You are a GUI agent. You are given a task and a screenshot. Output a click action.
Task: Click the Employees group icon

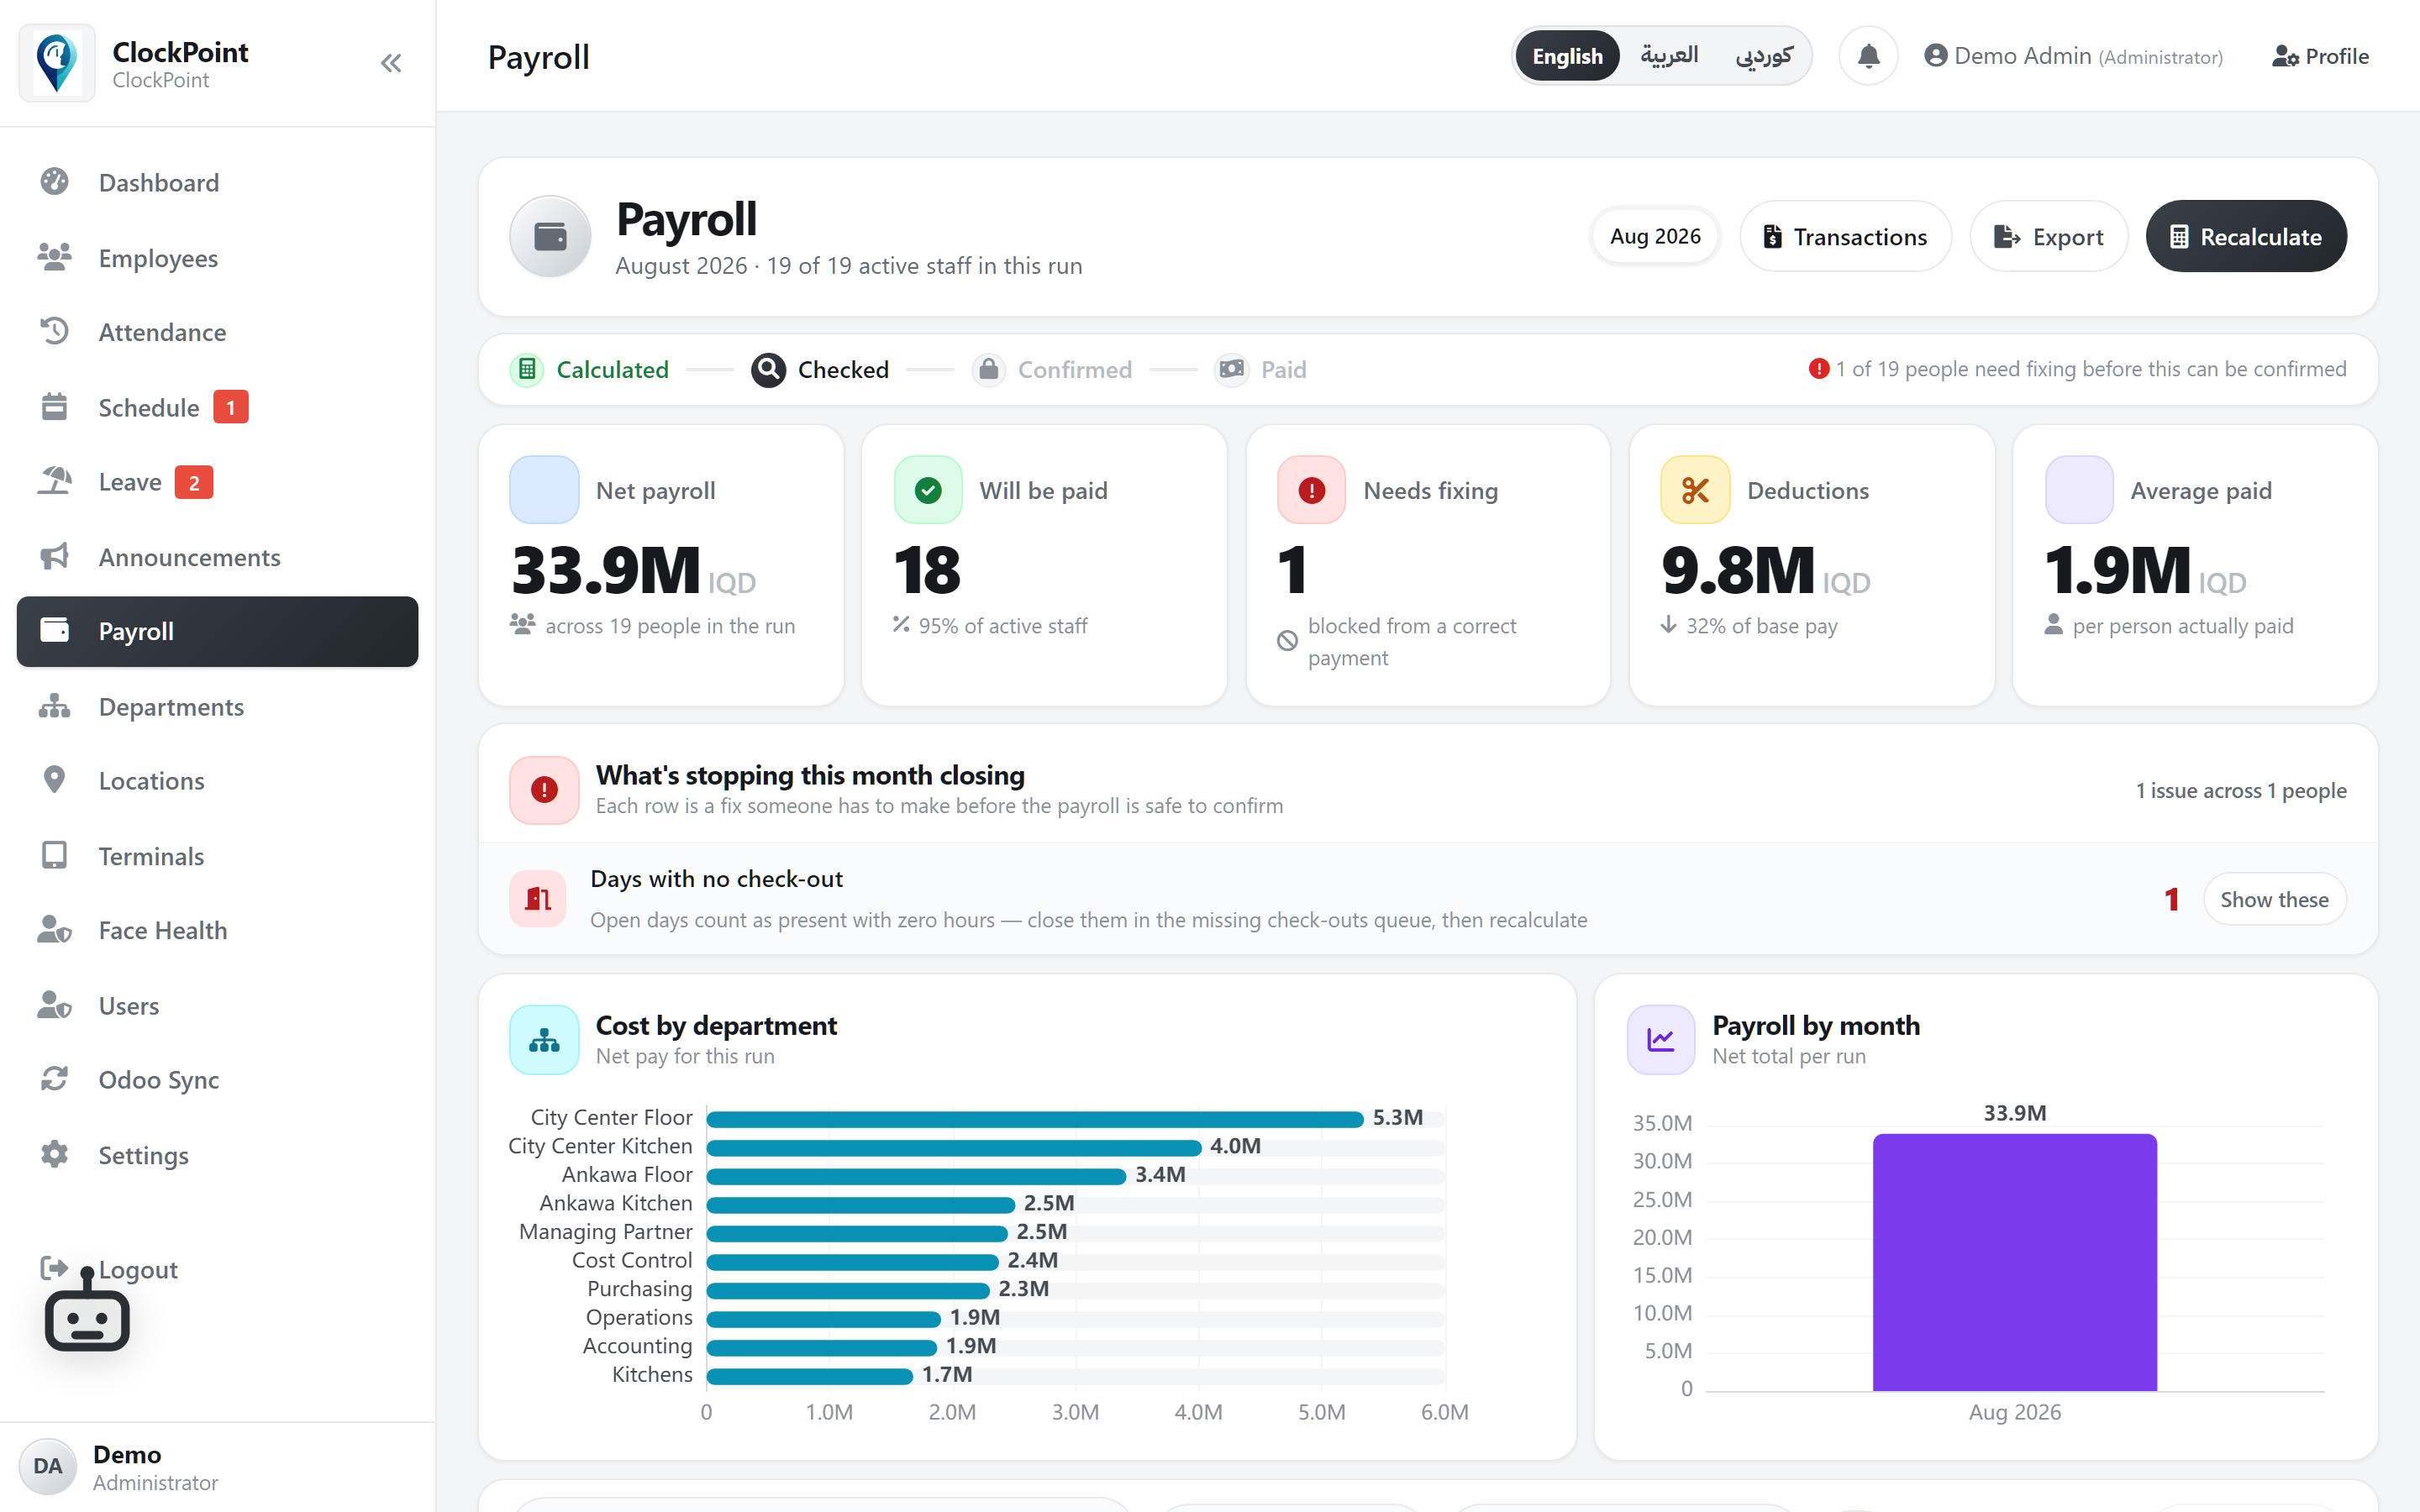(x=54, y=257)
